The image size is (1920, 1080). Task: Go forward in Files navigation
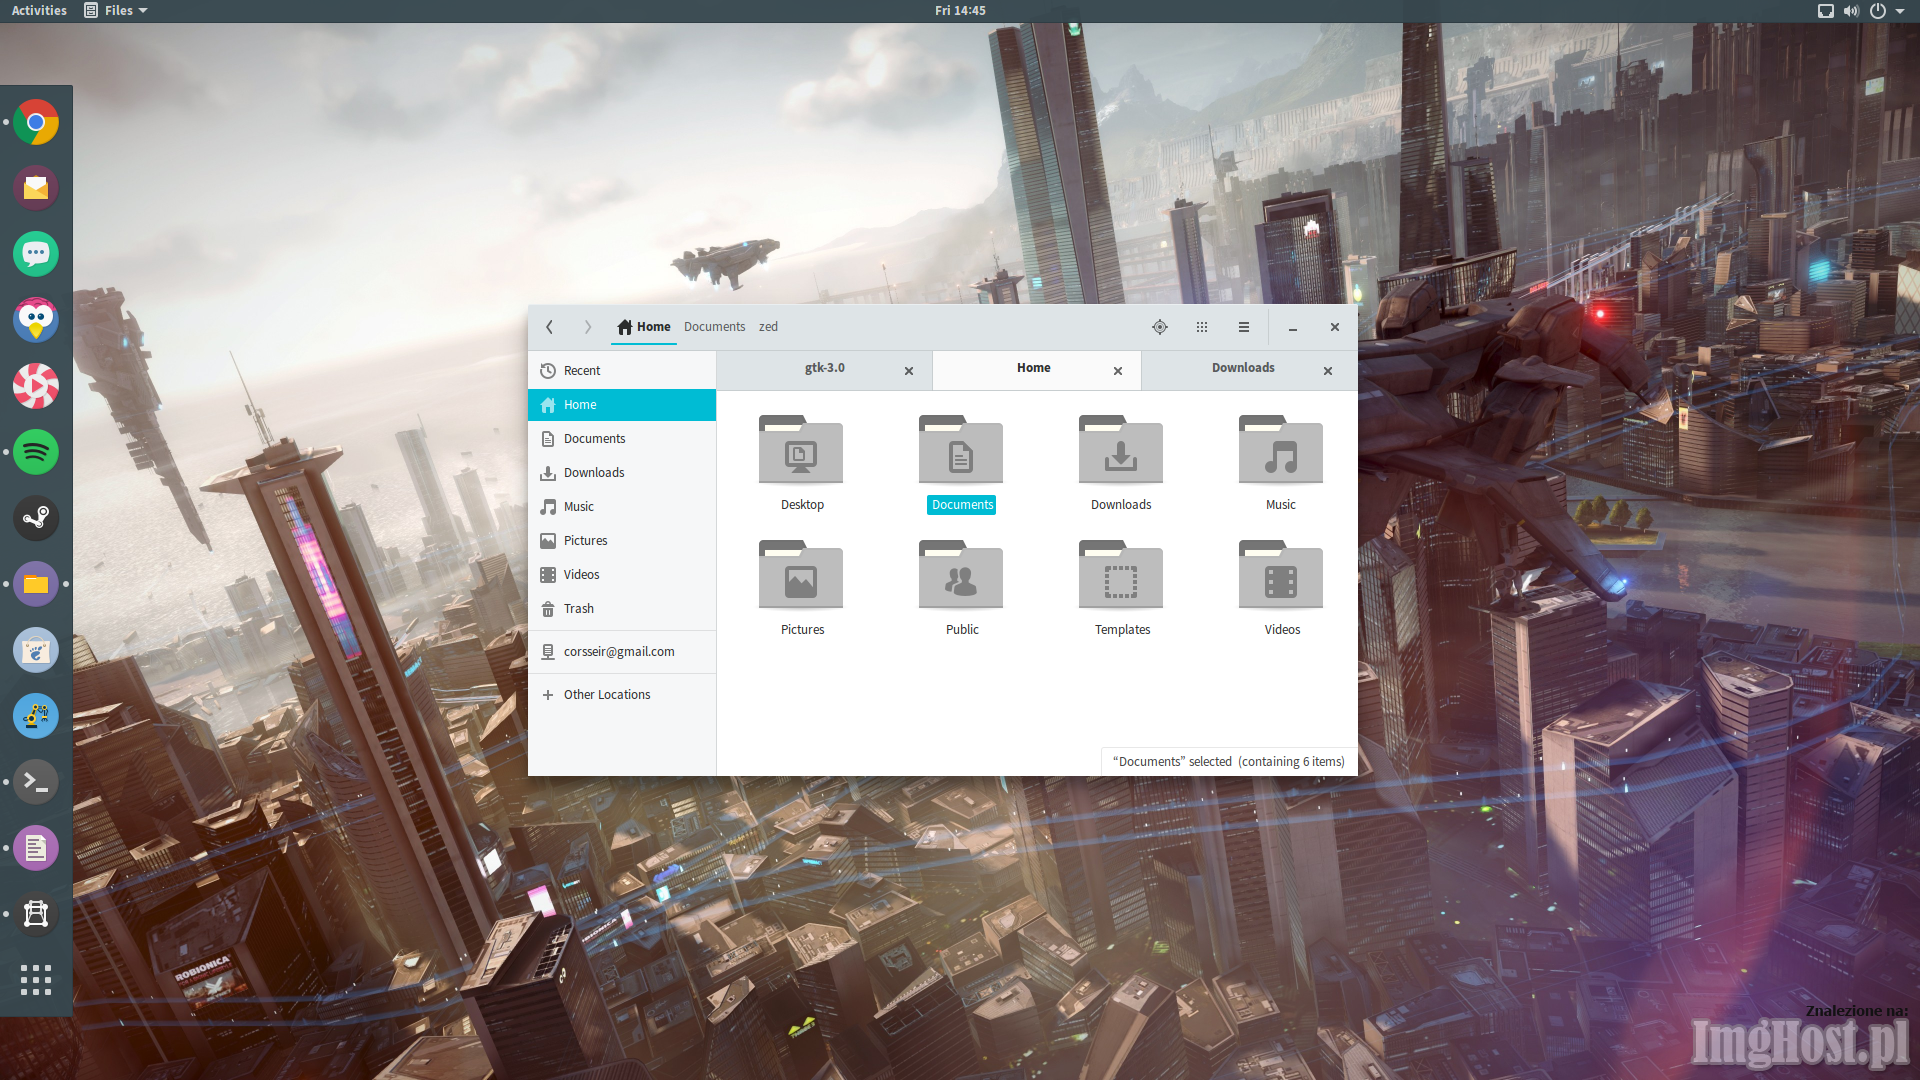tap(588, 327)
